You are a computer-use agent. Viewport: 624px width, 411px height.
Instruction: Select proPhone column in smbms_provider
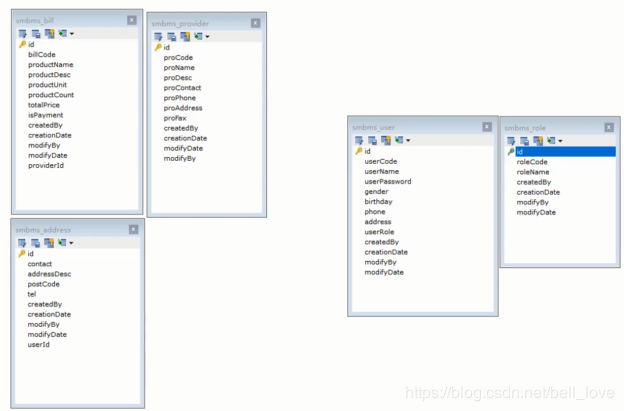click(x=179, y=98)
